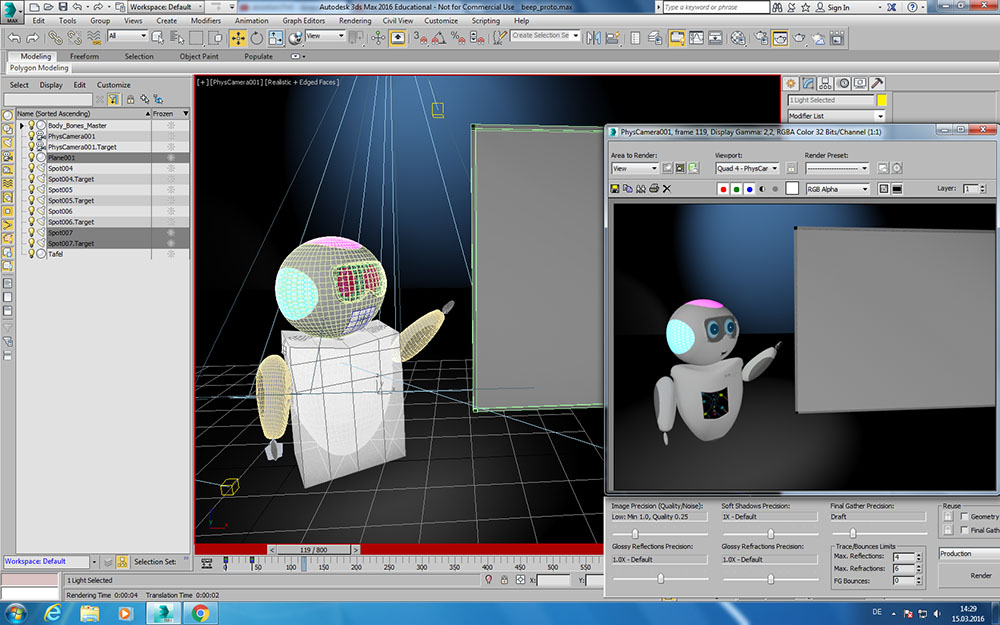Expand the Modifier List dropdown

[x=836, y=116]
